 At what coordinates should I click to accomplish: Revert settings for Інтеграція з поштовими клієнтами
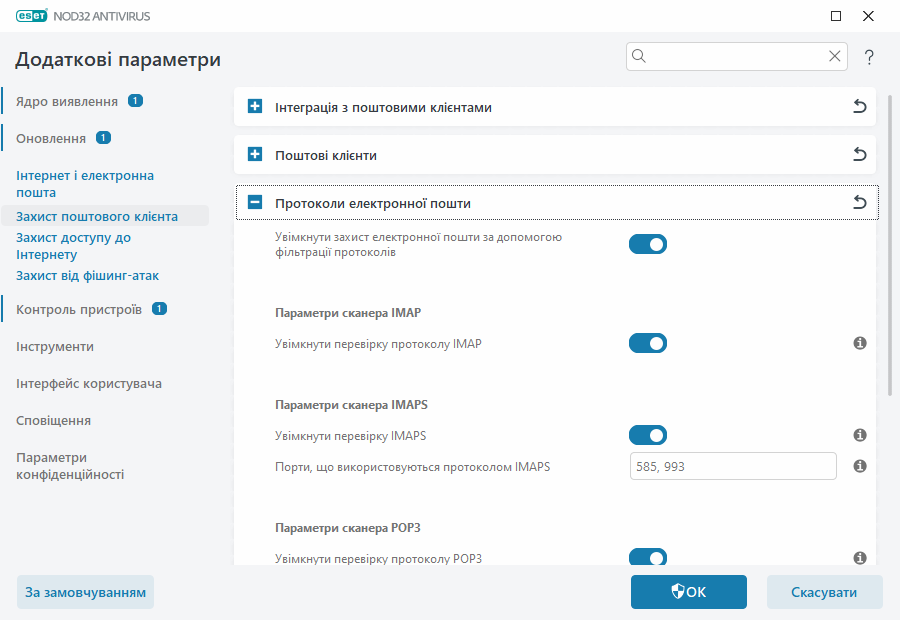click(x=859, y=107)
